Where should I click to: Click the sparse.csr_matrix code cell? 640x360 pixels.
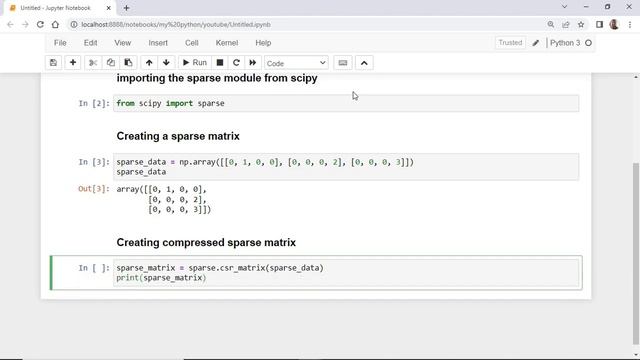pyautogui.click(x=346, y=273)
